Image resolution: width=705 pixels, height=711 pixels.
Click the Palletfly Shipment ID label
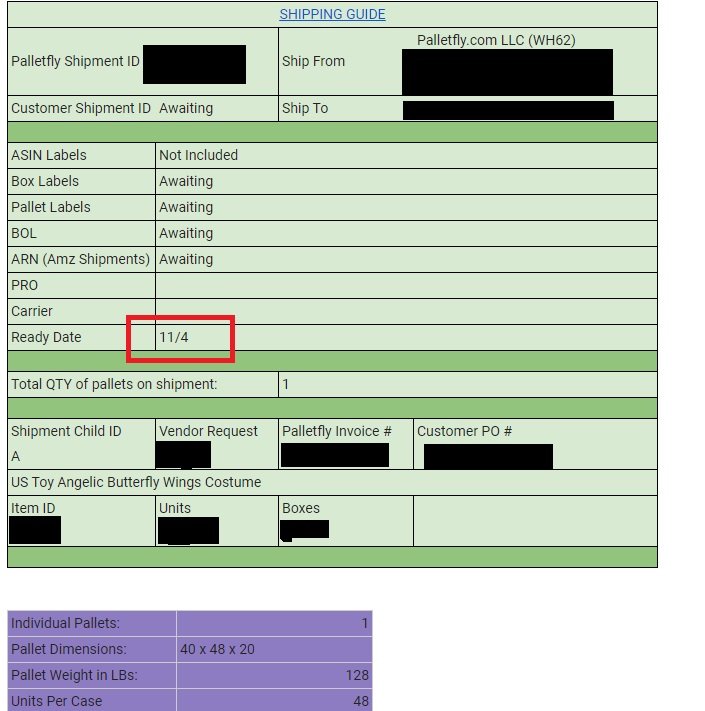pos(75,61)
